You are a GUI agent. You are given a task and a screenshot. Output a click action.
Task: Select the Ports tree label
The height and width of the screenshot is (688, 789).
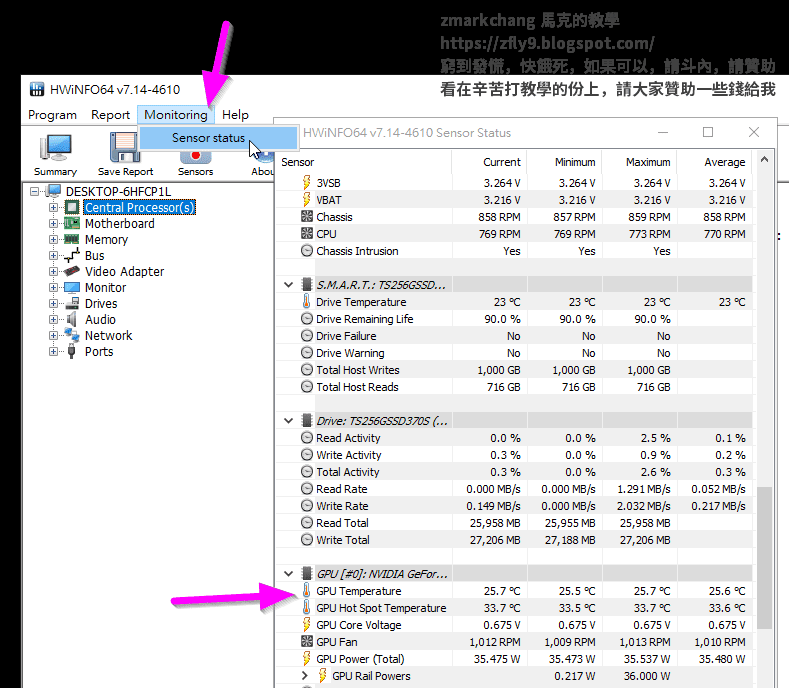99,352
